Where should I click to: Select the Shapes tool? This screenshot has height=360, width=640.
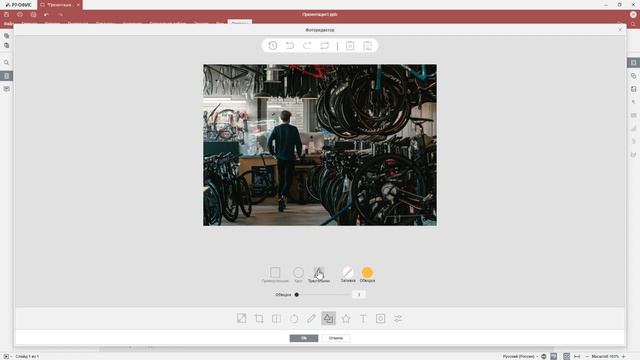[x=329, y=318]
